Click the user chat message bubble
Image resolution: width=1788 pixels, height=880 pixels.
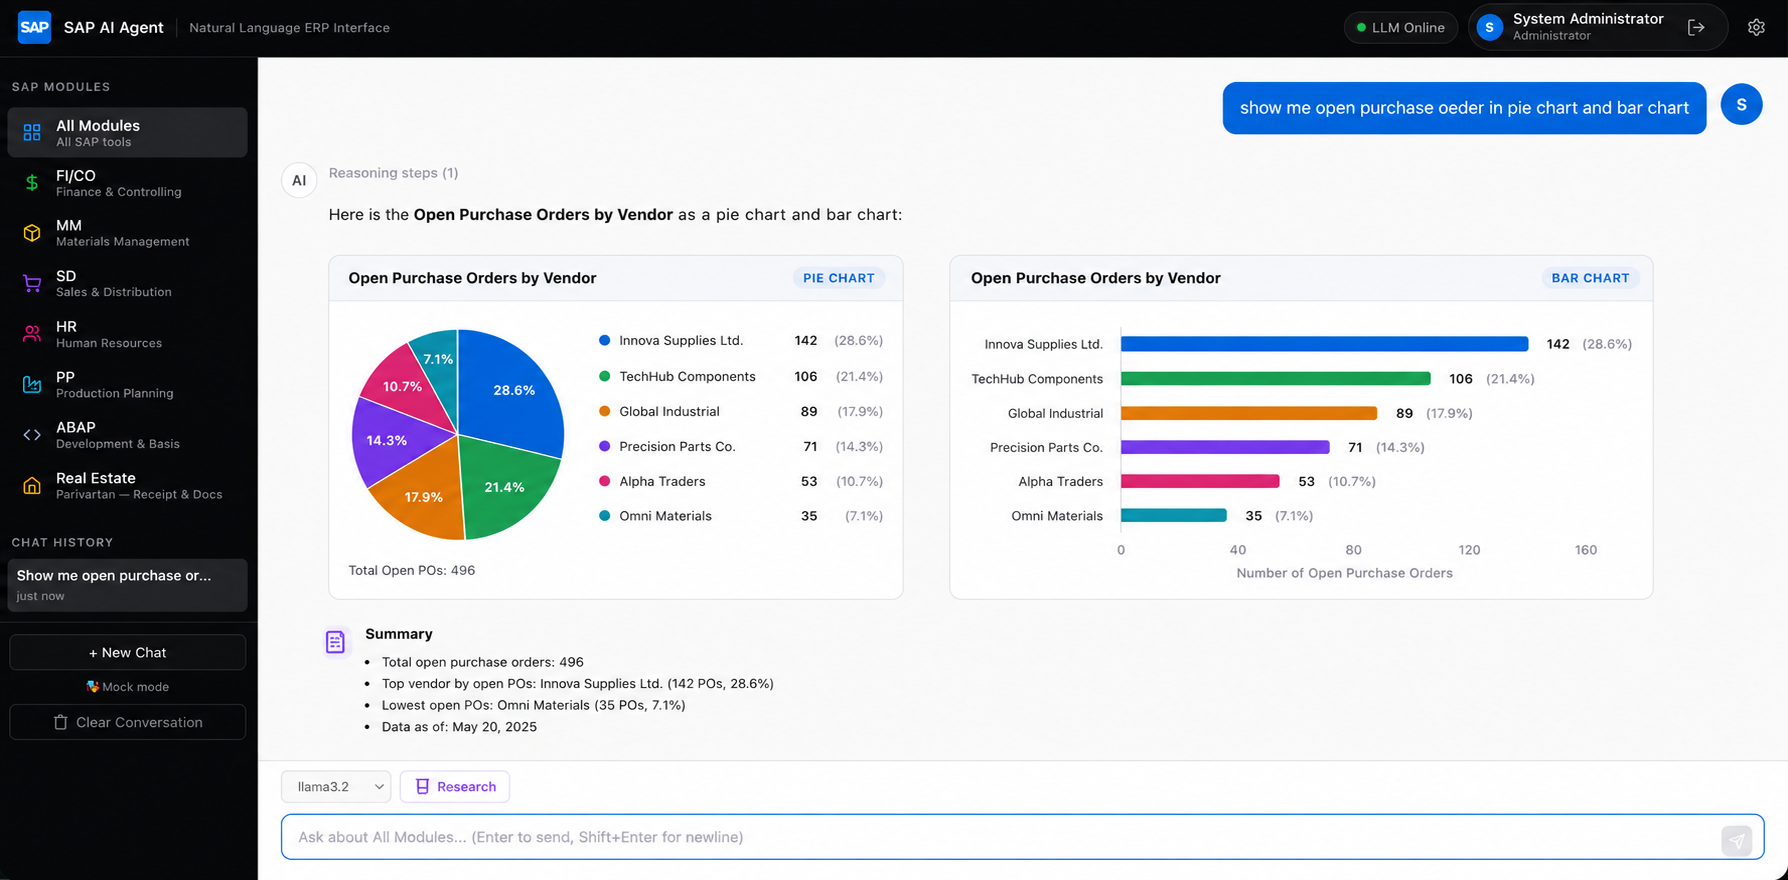[1464, 108]
